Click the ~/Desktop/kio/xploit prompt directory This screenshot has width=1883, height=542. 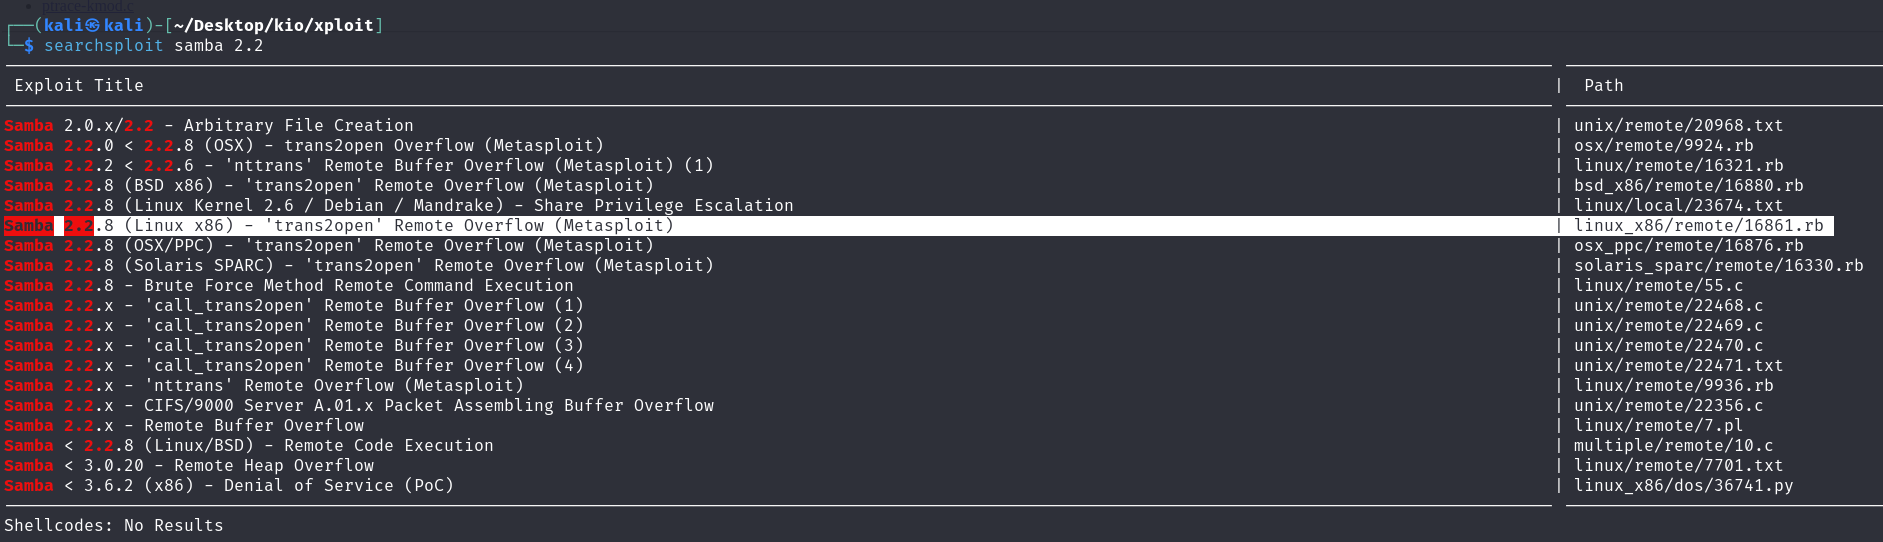click(273, 25)
